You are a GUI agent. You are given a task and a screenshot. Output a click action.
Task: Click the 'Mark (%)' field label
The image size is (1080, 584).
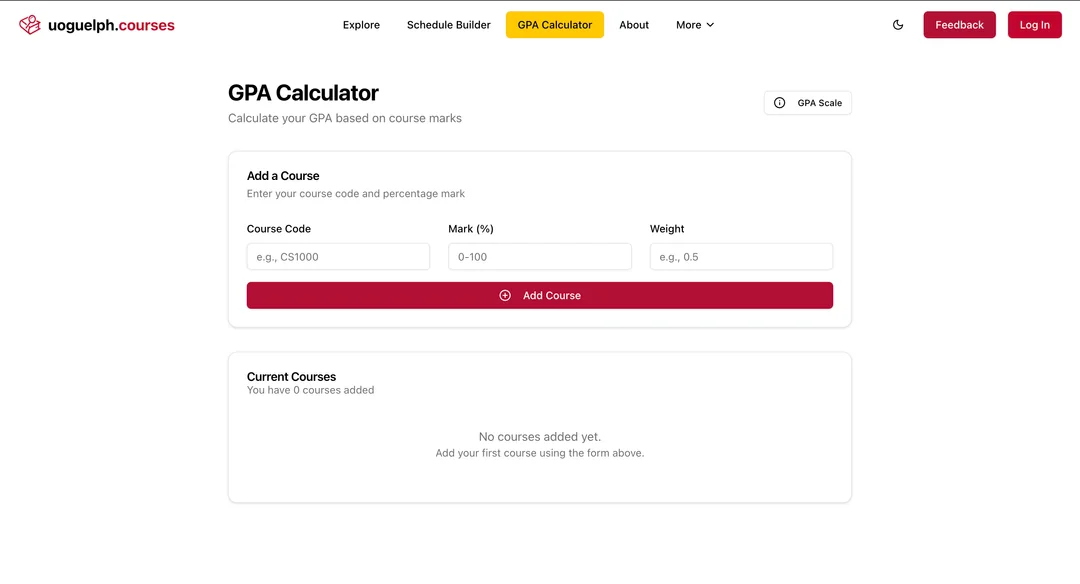(471, 229)
